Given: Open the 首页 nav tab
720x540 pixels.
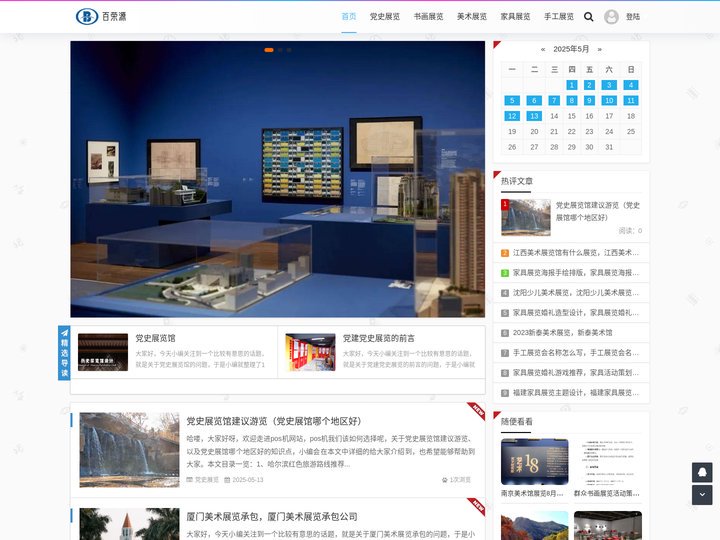Looking at the screenshot, I should pos(349,17).
